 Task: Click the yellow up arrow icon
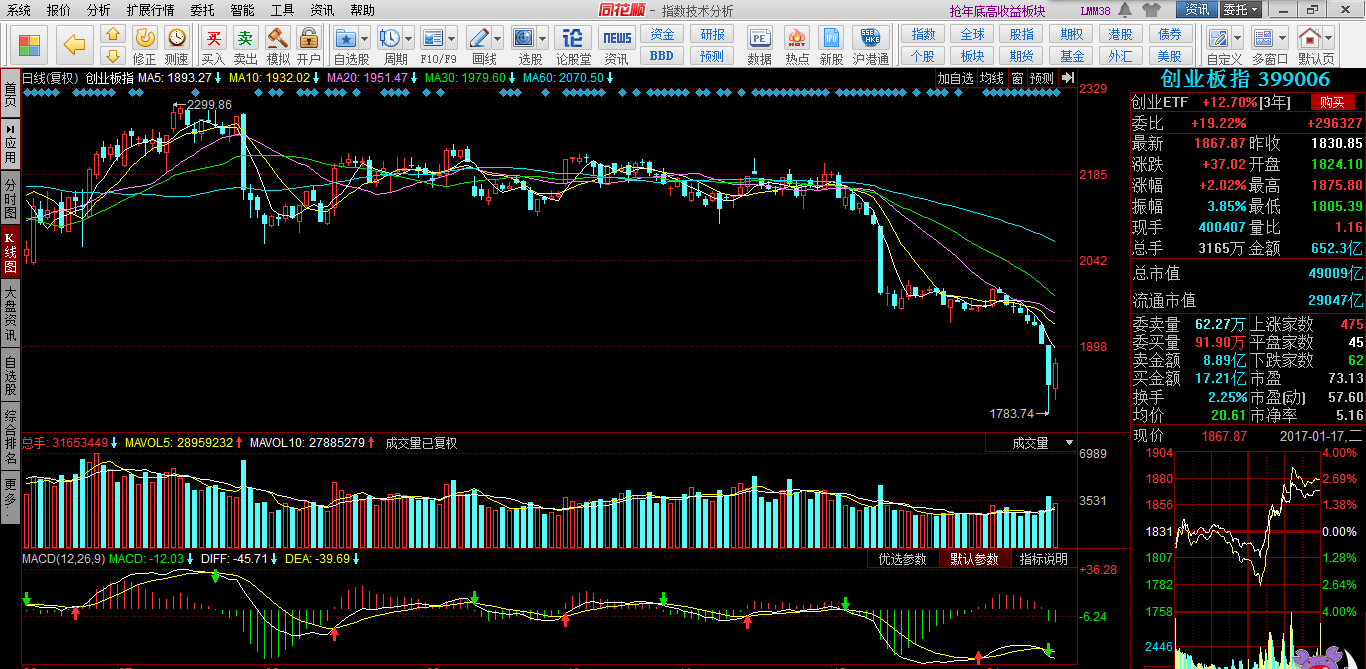point(113,34)
